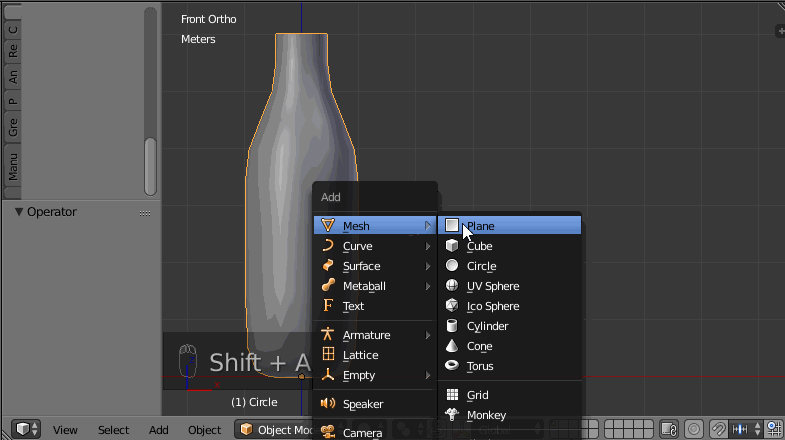Click the Grid icon
Screen dimensions: 785x440
point(452,394)
